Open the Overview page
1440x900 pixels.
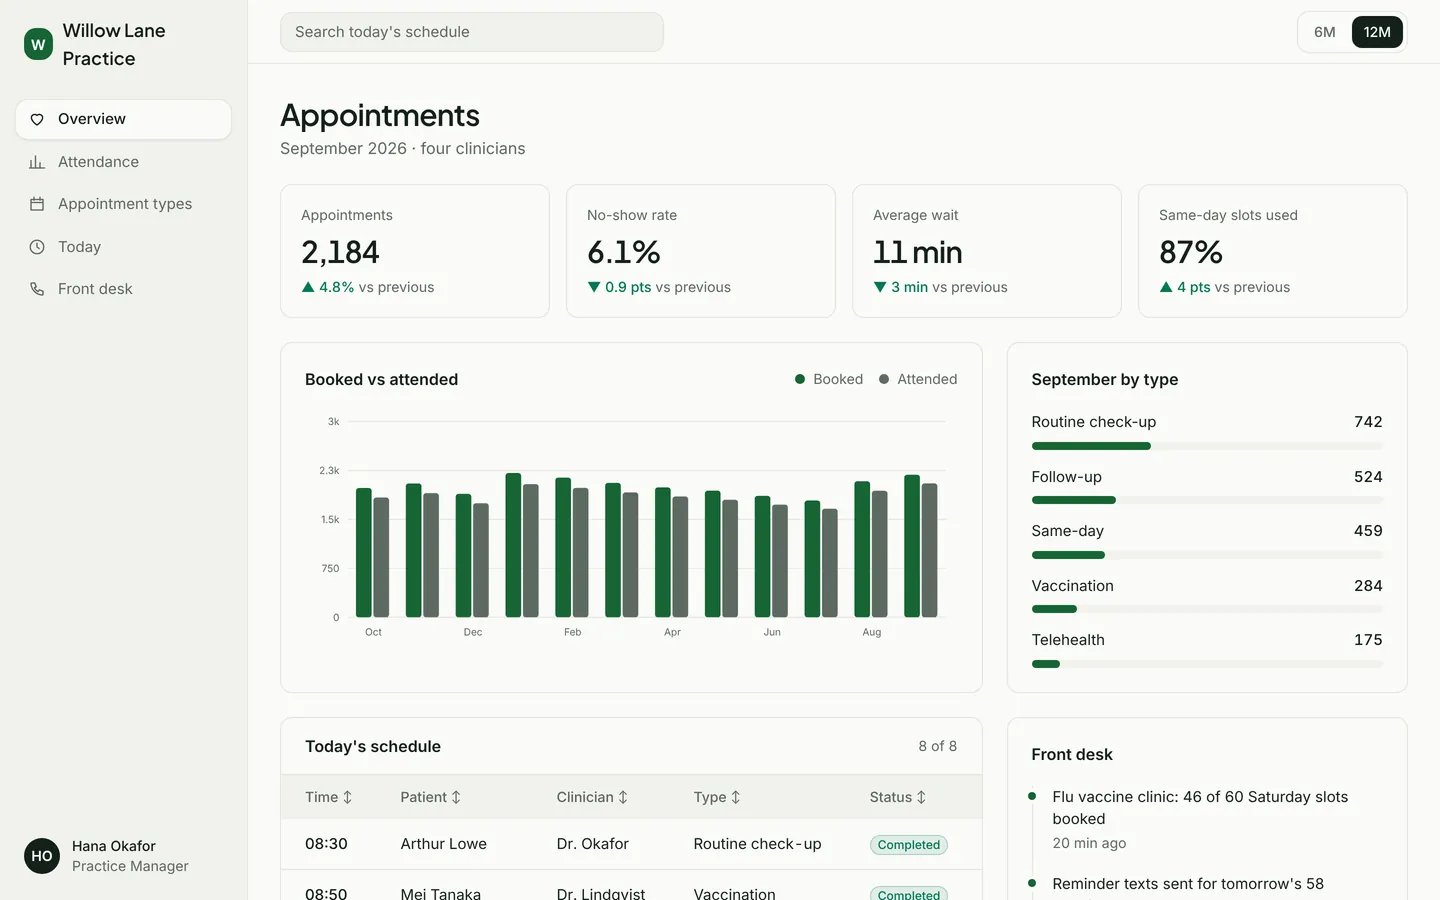click(123, 119)
